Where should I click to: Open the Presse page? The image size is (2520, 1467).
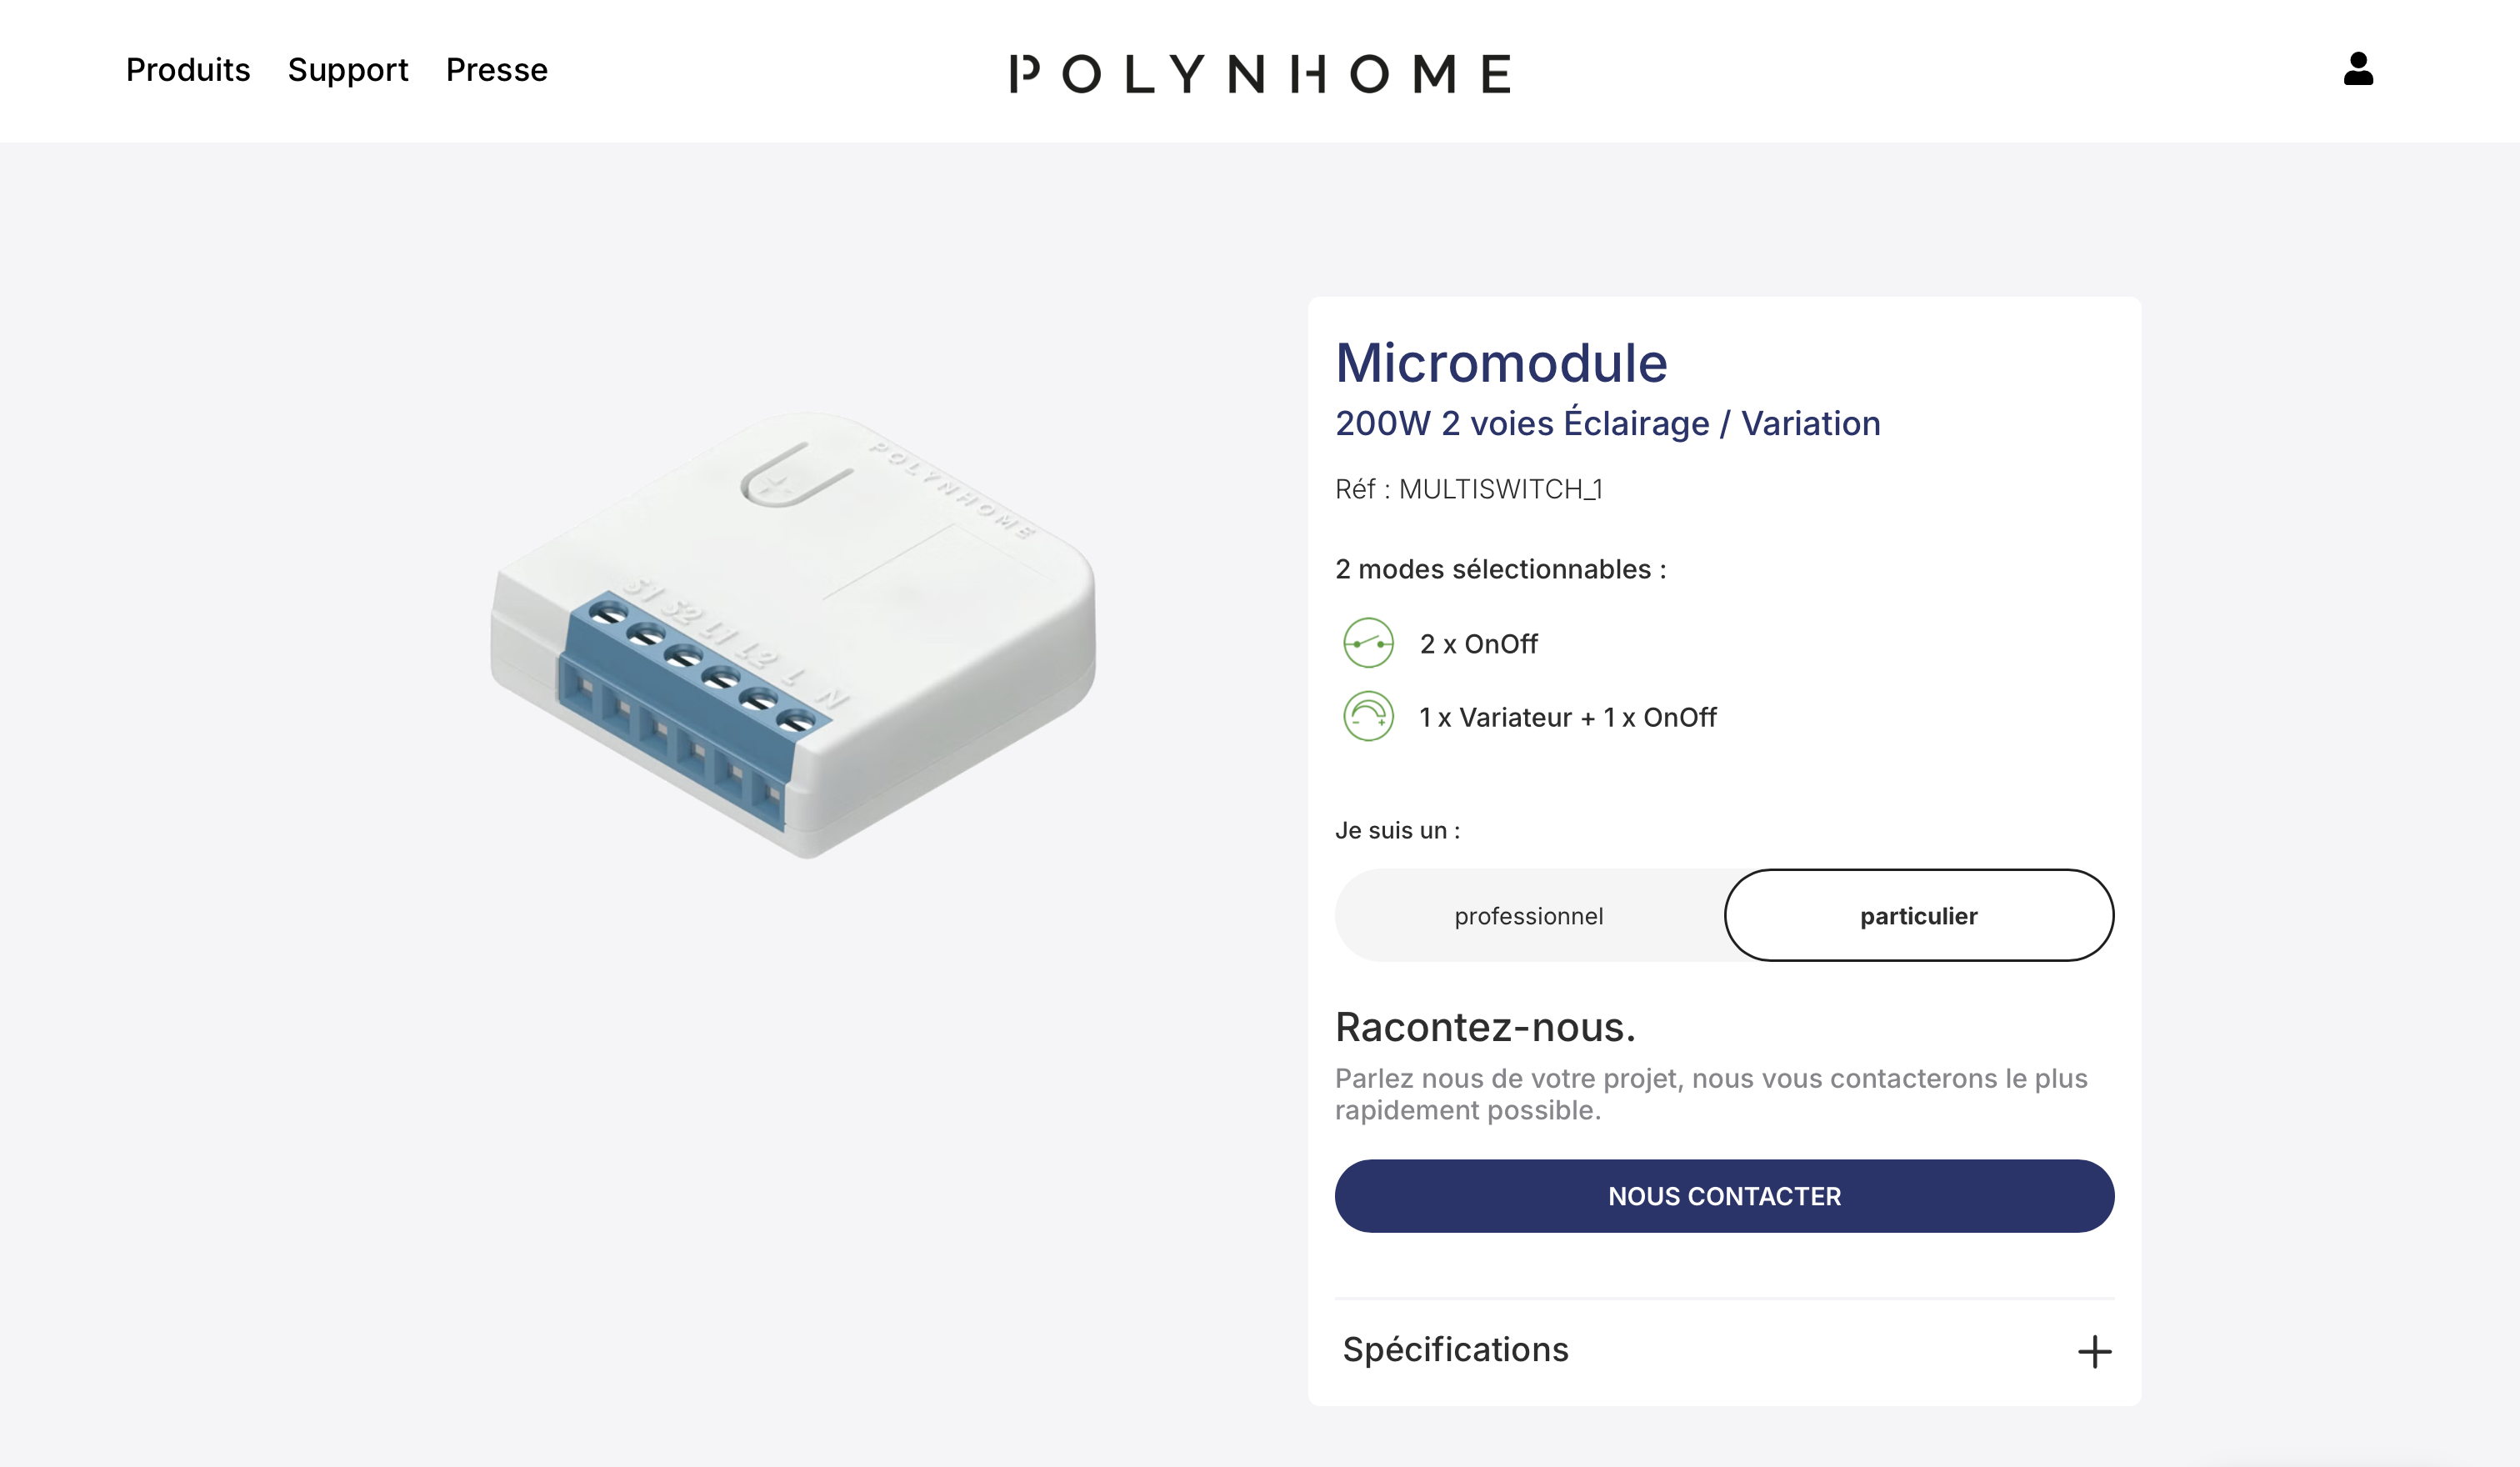pyautogui.click(x=496, y=69)
